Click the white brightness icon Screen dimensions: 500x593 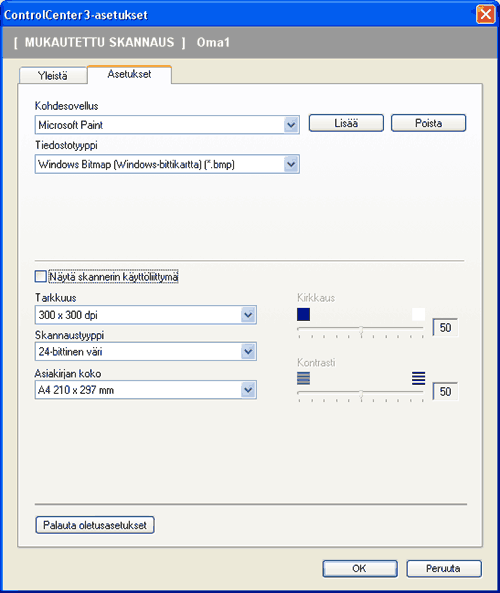point(418,314)
